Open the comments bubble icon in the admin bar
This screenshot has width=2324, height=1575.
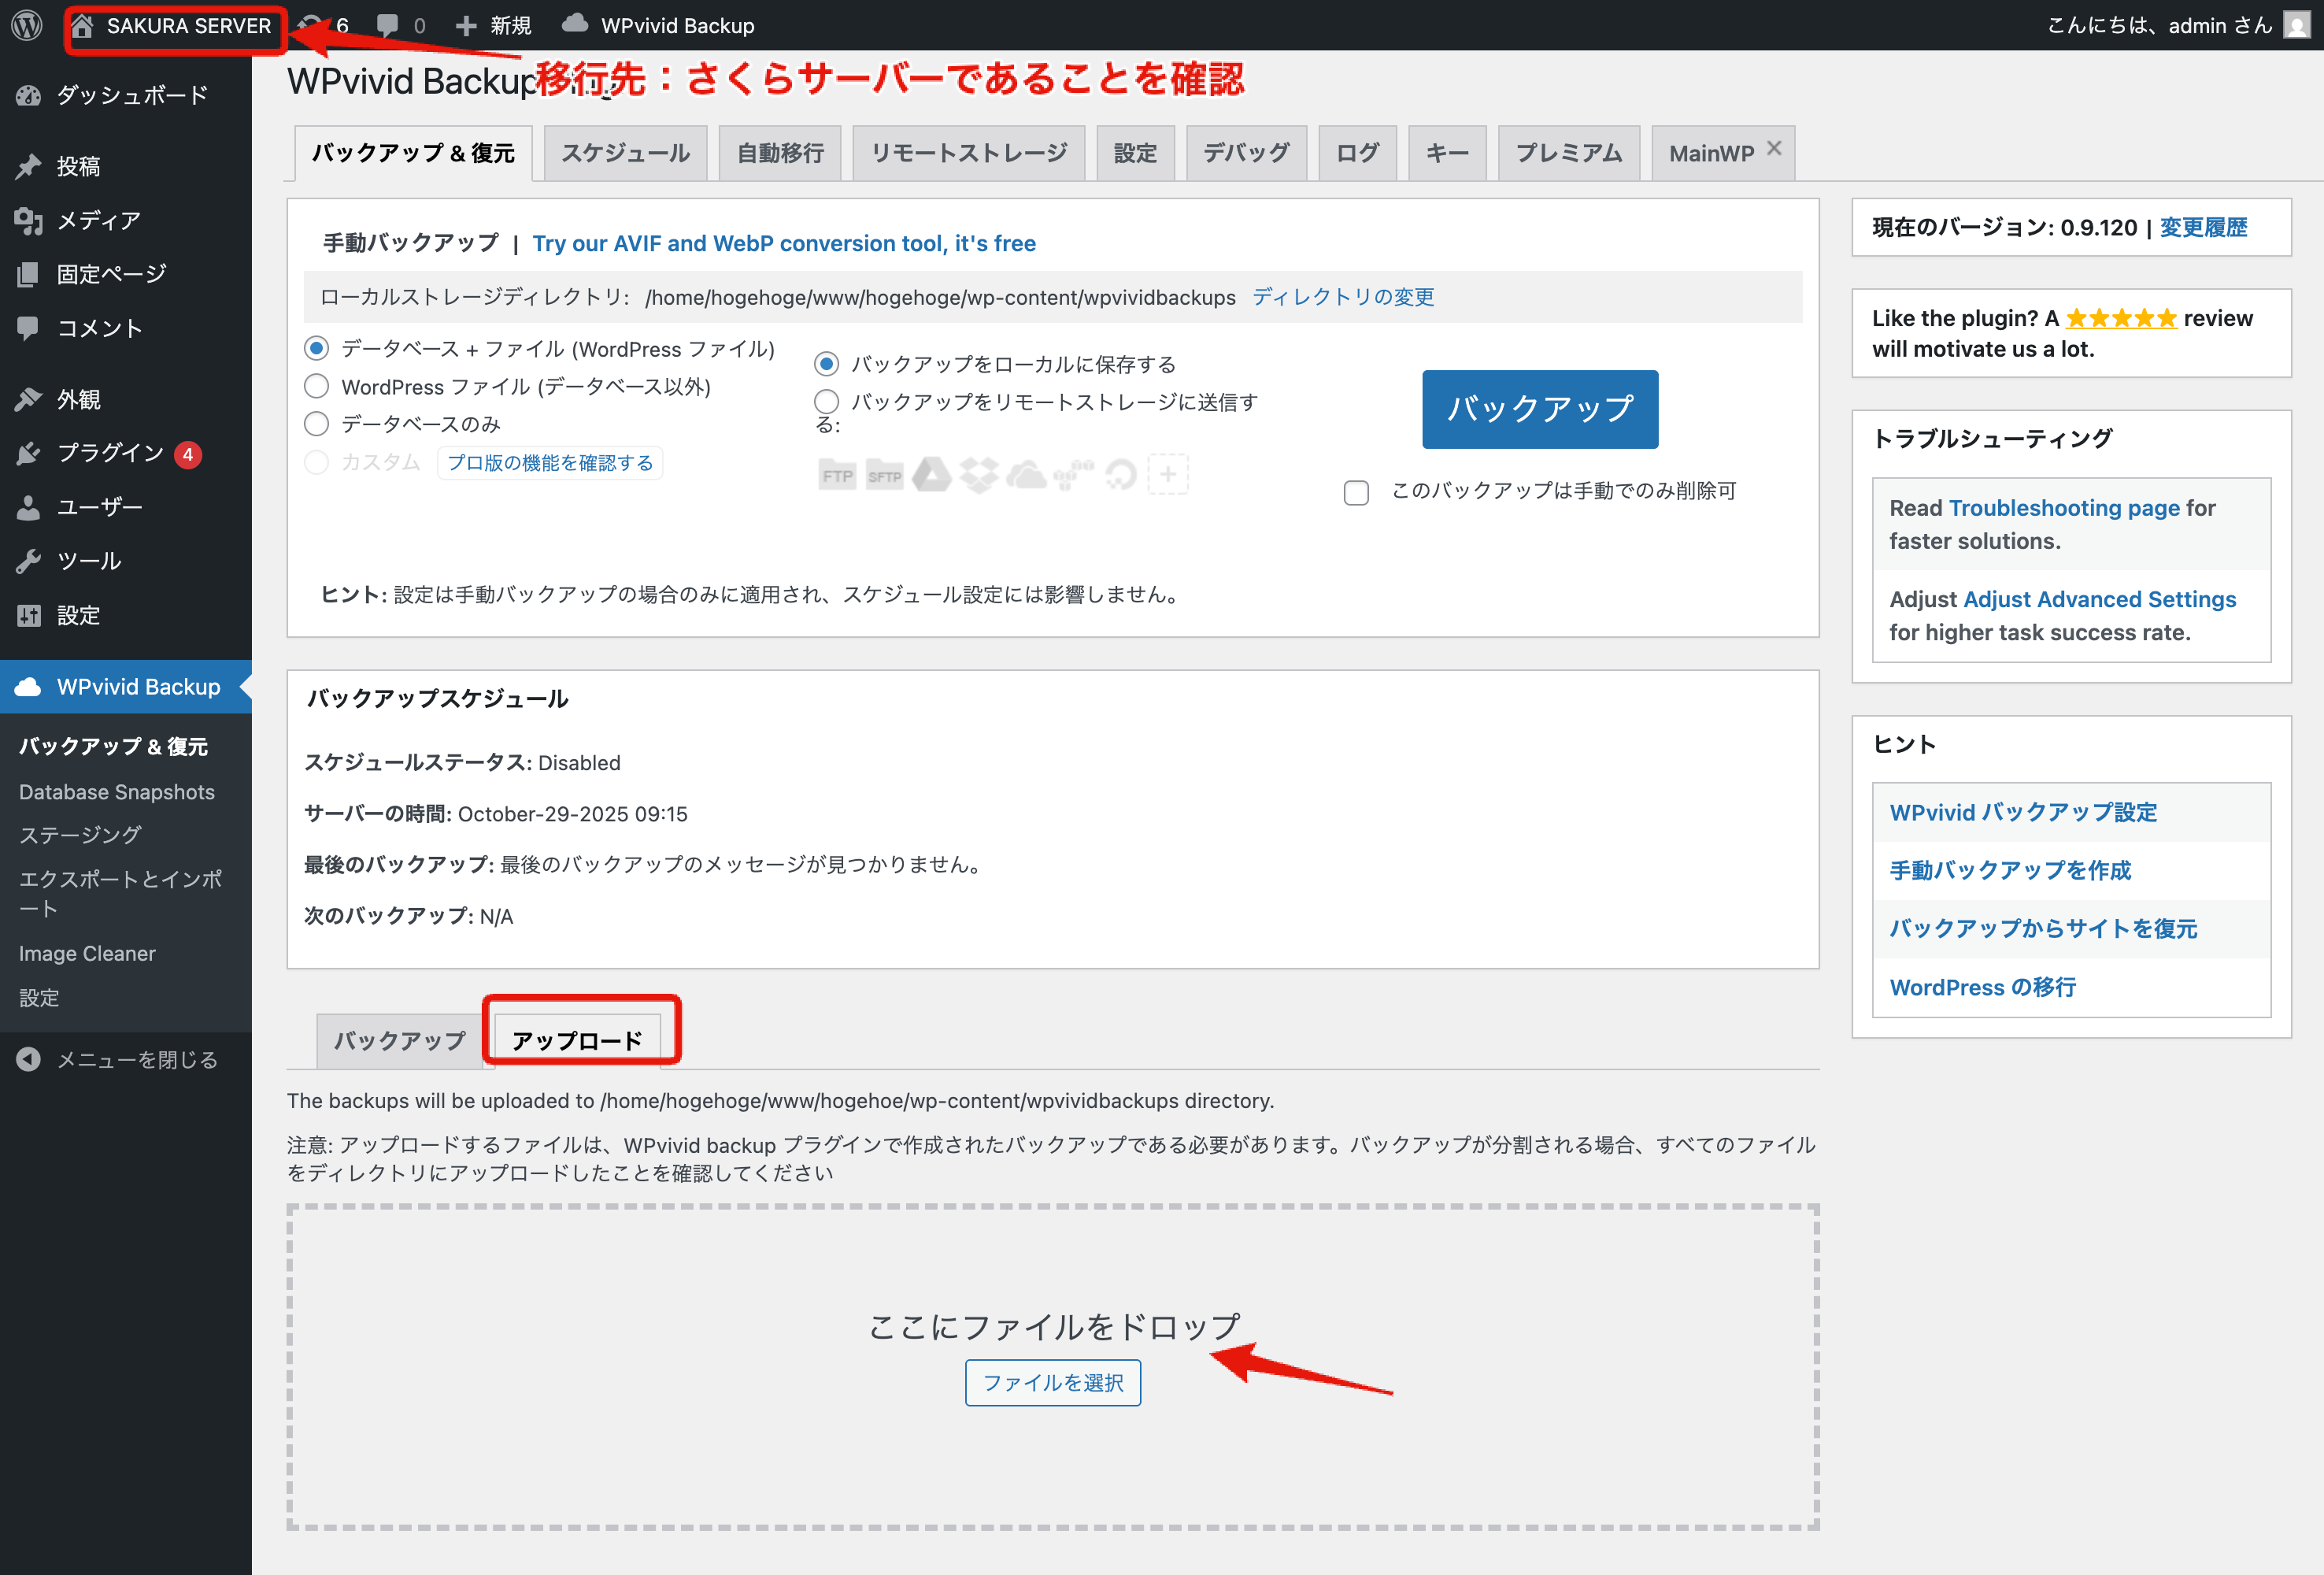(x=388, y=25)
